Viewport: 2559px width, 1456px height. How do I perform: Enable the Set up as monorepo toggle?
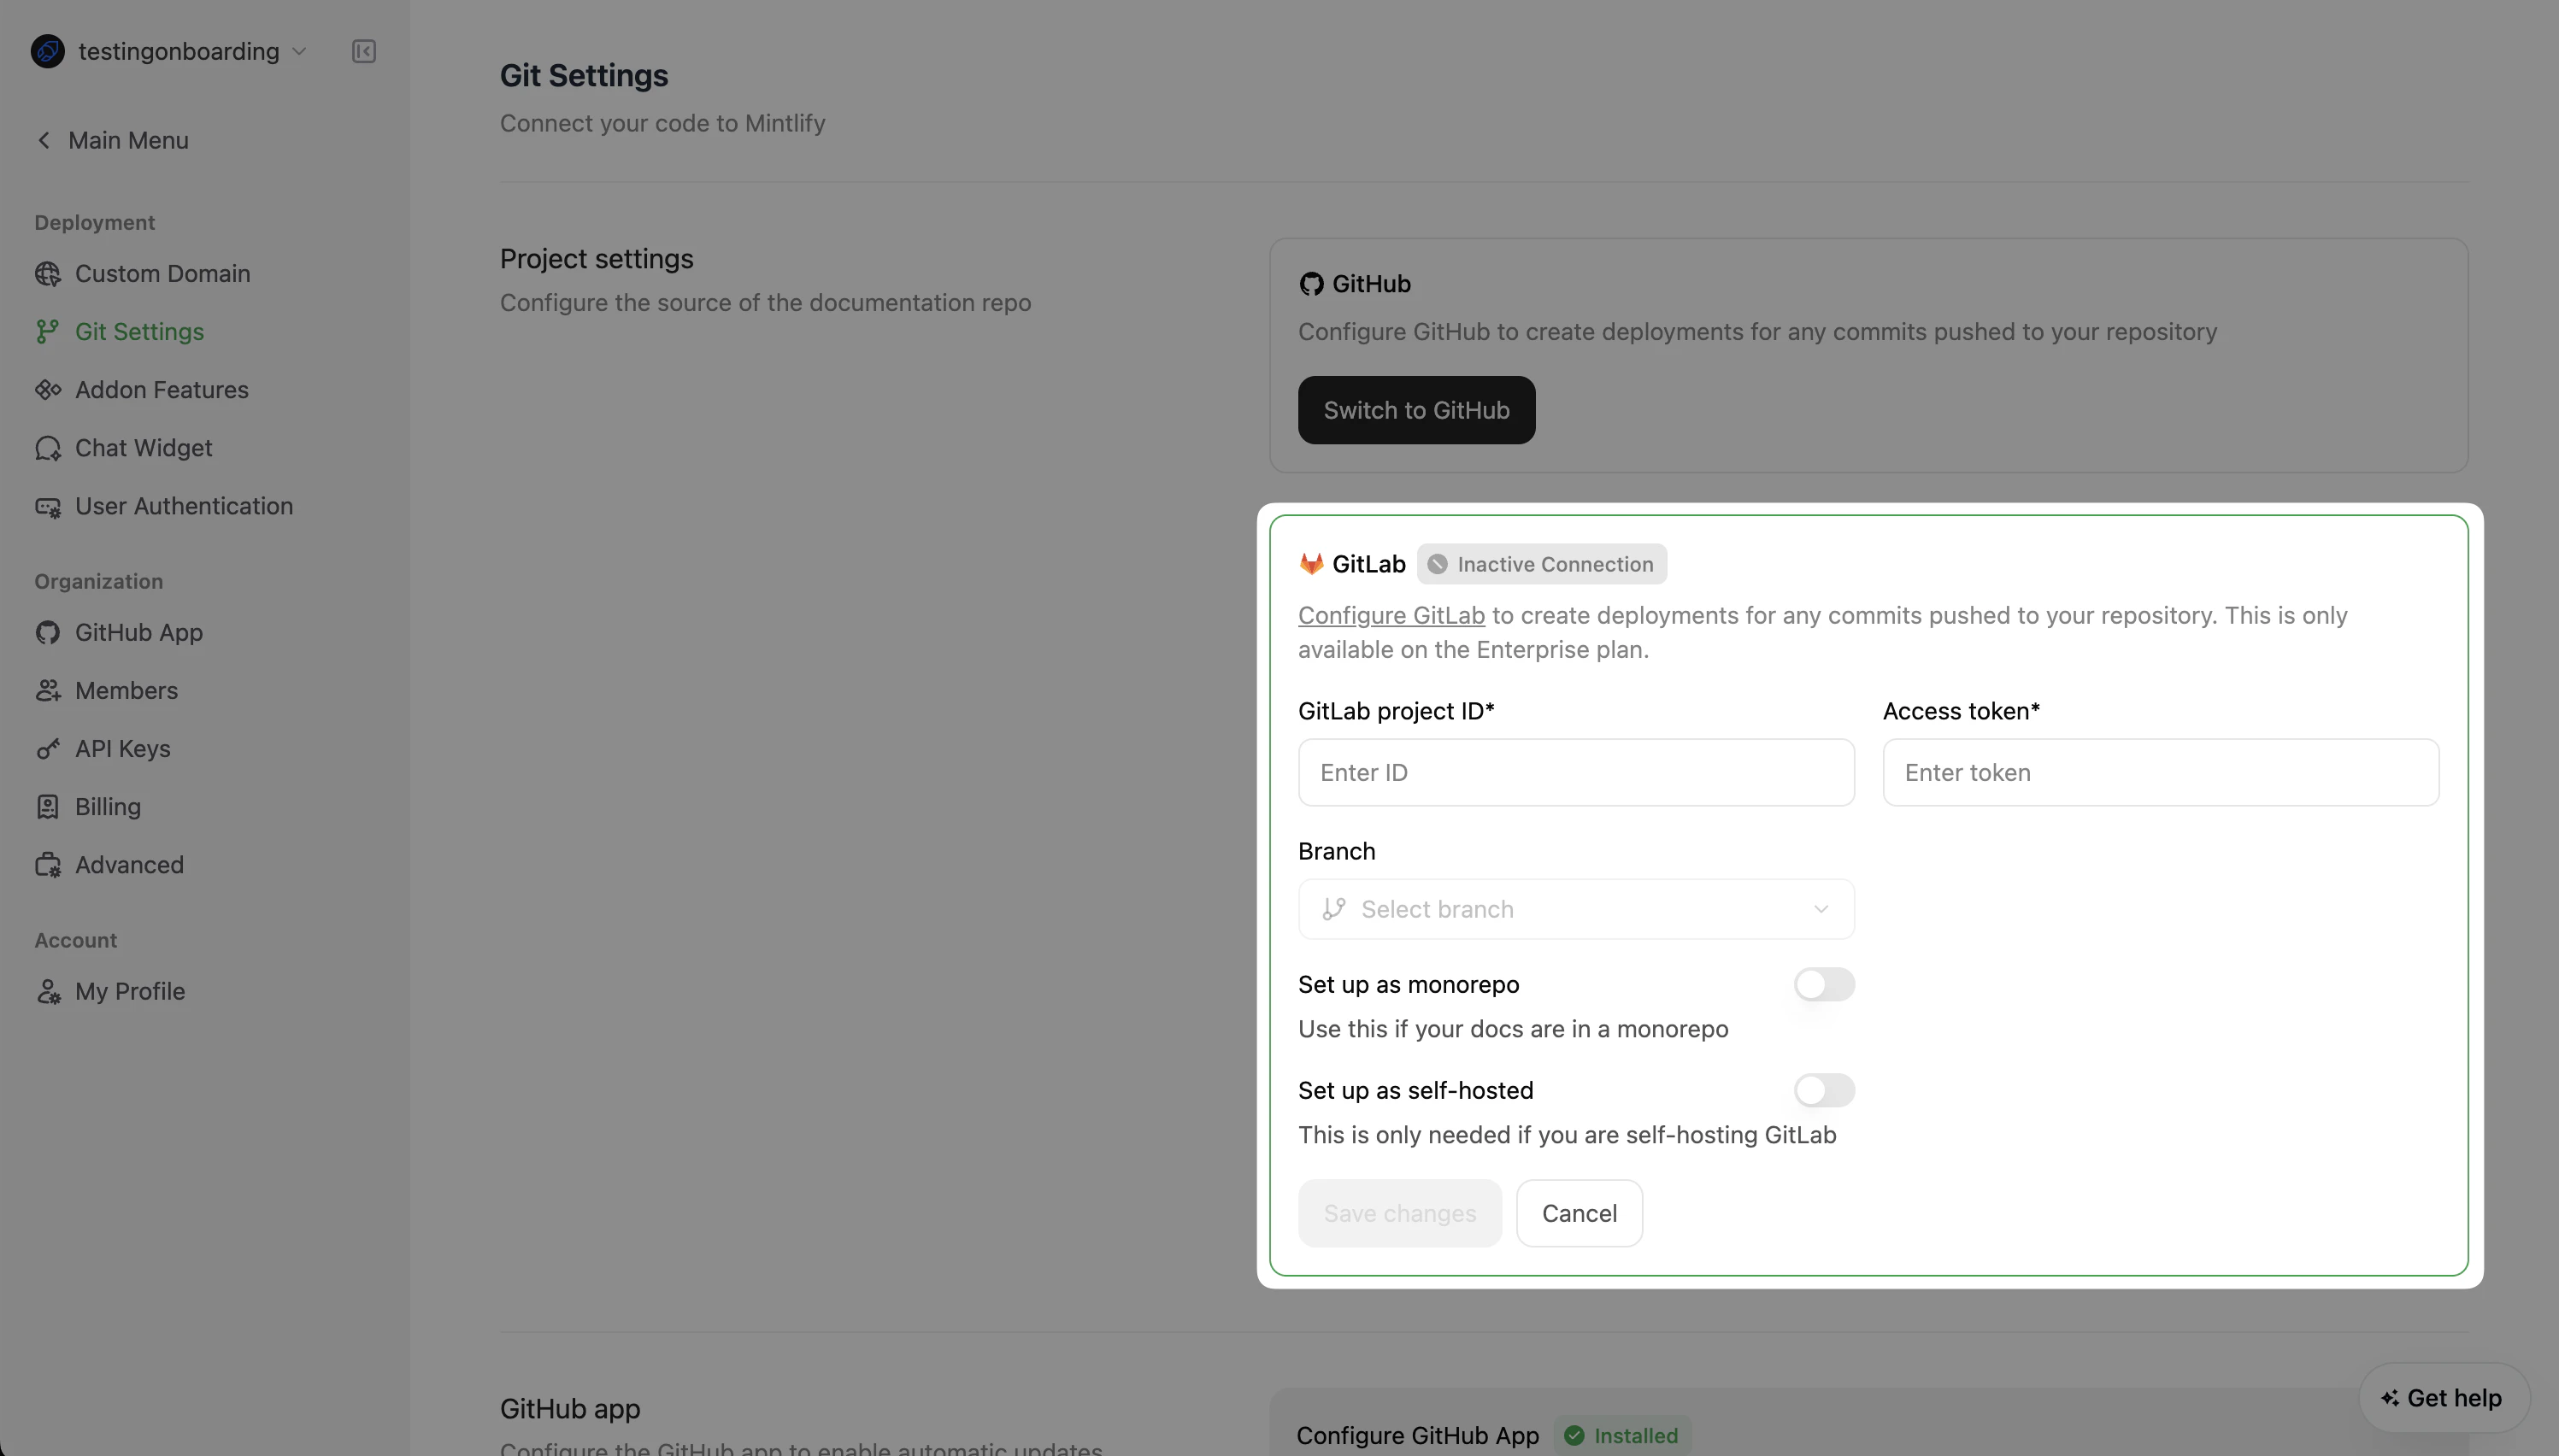[x=1824, y=984]
